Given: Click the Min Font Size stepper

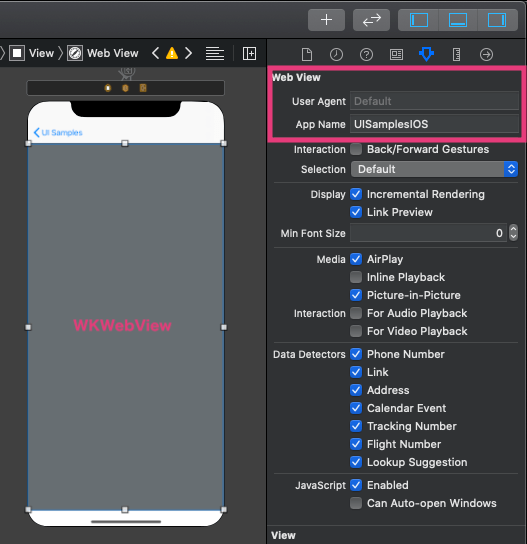Looking at the screenshot, I should click(x=513, y=233).
